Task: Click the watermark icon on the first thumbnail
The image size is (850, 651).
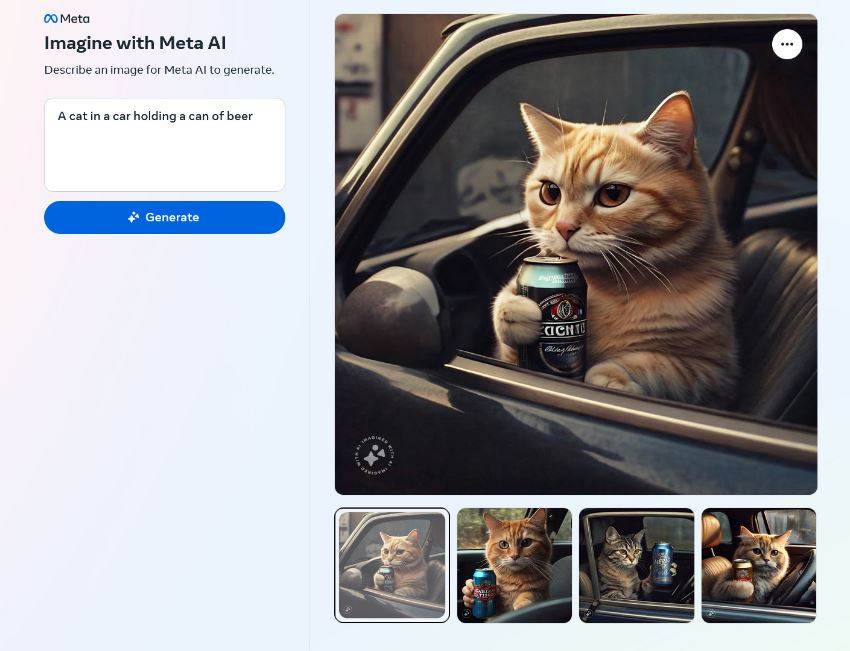Action: click(x=347, y=610)
